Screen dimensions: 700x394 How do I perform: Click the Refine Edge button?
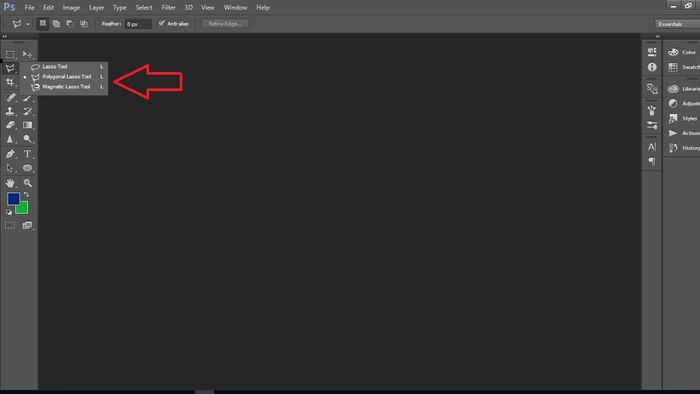tap(225, 24)
